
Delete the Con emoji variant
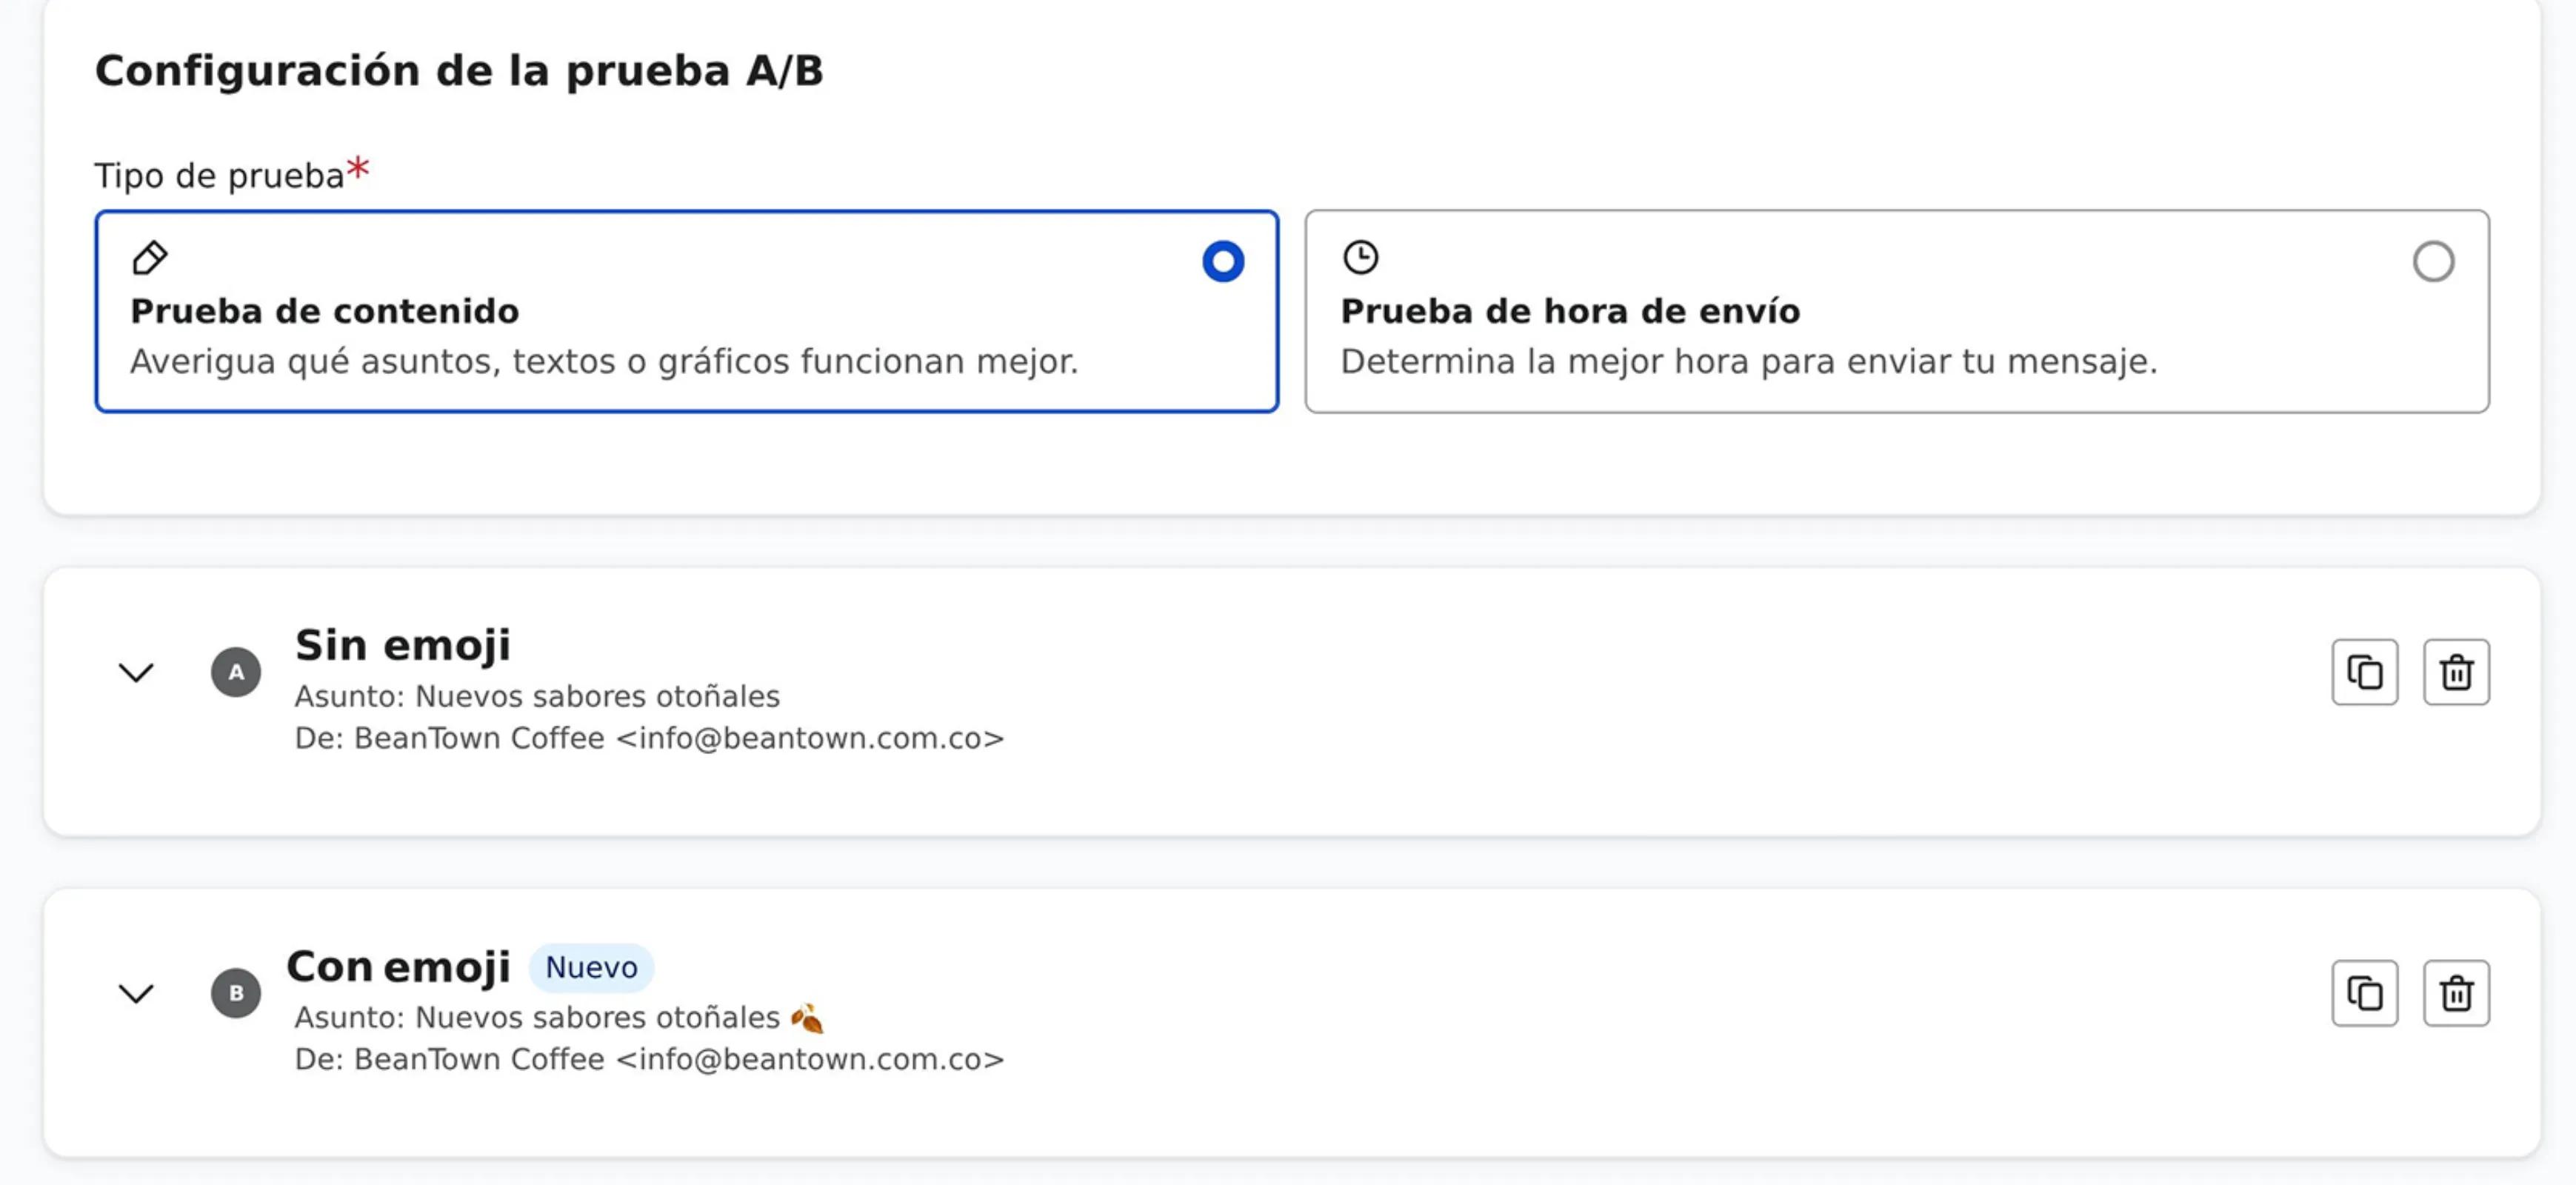(x=2456, y=993)
